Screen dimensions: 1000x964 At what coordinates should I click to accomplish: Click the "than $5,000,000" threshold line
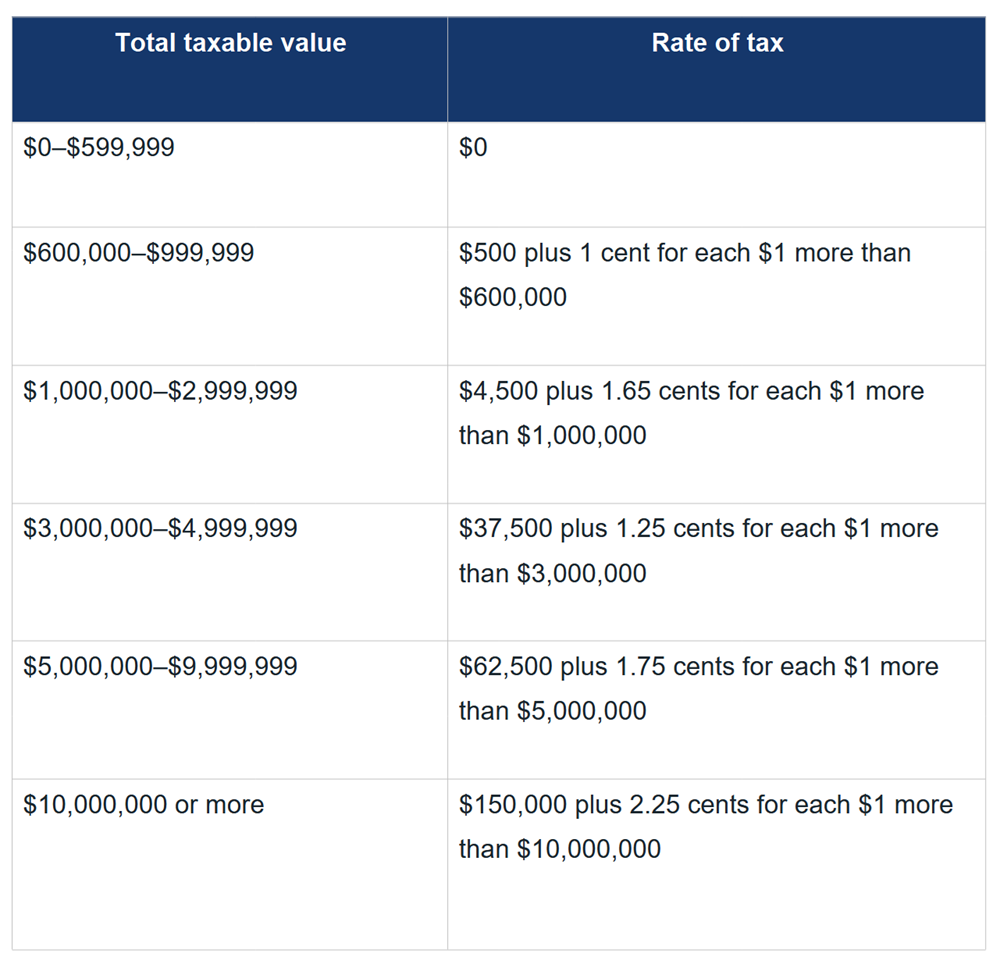pos(553,711)
